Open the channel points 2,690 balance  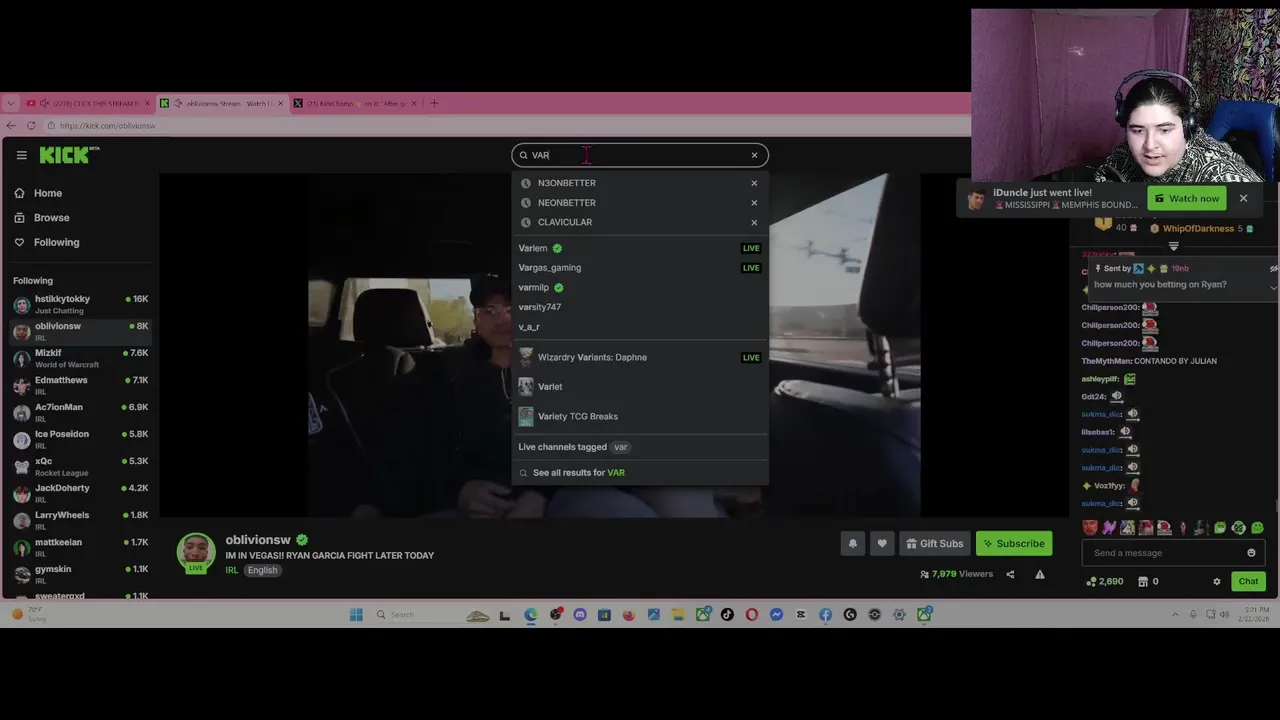(x=1105, y=581)
